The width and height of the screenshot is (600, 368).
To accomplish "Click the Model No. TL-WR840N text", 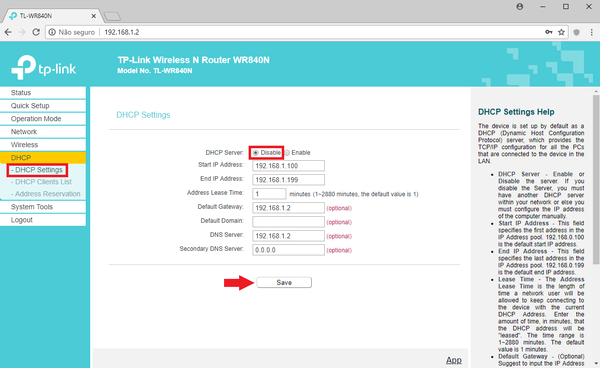I will (x=155, y=71).
